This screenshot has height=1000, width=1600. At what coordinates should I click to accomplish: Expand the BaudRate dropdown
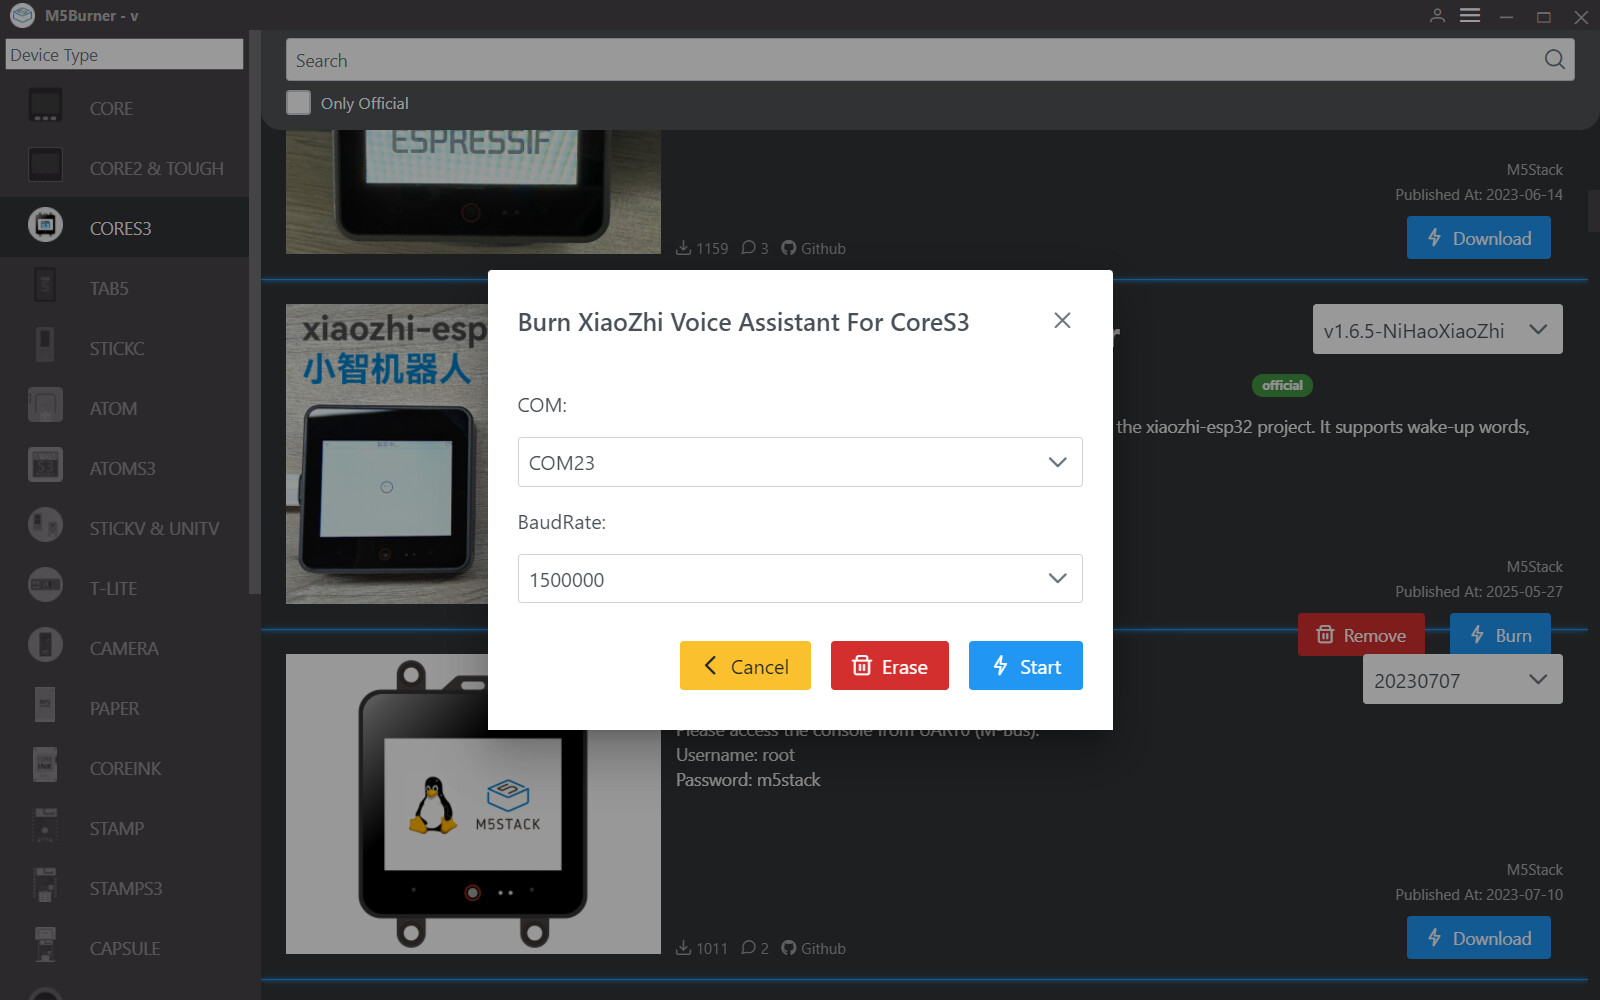[800, 579]
